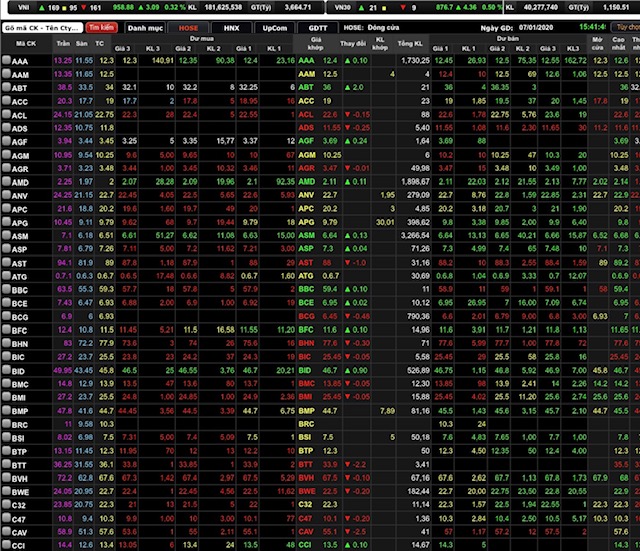Click the Mã CK column header
640x551 pixels.
(26, 44)
